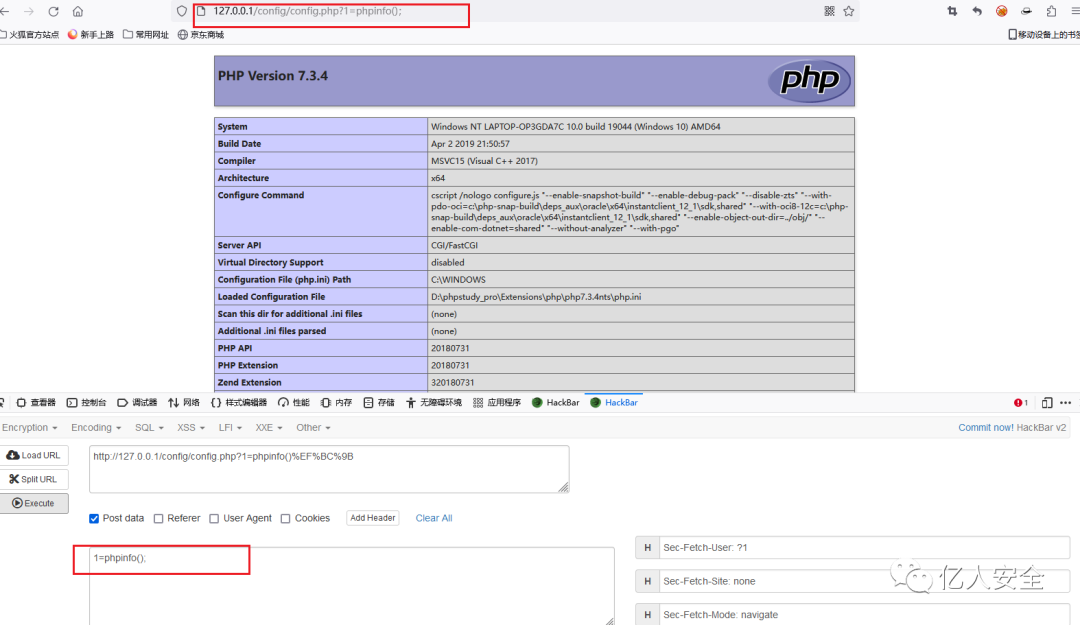Expand the SQL dropdown
This screenshot has width=1080, height=625.
tap(149, 427)
